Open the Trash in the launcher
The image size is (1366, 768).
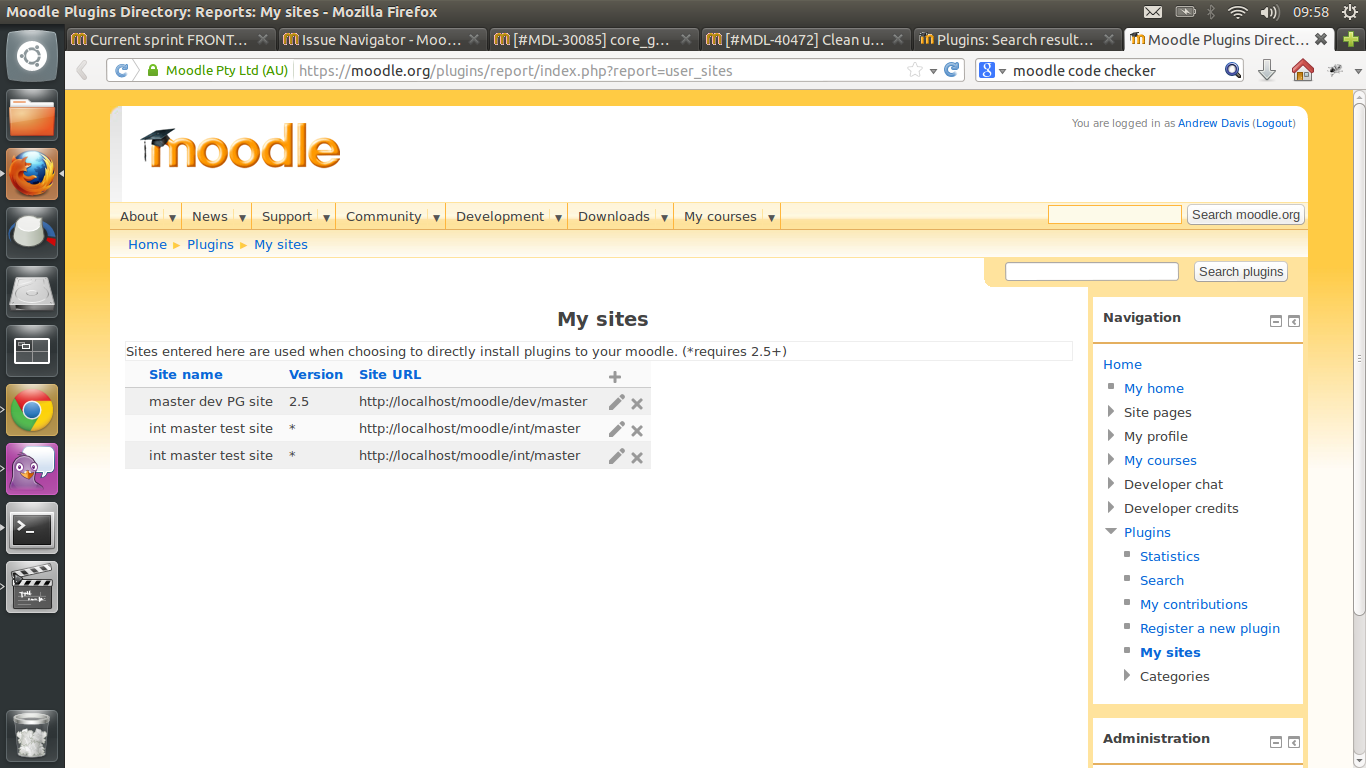(32, 736)
